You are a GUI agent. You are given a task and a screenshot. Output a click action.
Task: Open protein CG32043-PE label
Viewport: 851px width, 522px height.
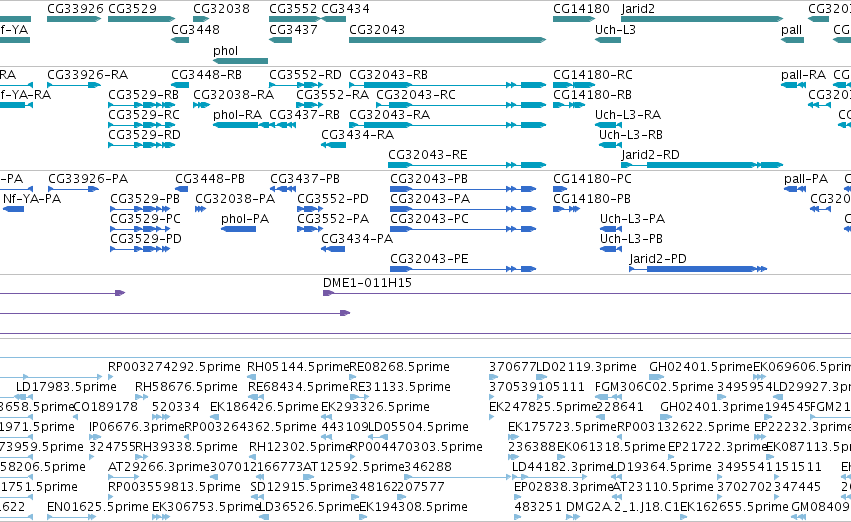(429, 259)
